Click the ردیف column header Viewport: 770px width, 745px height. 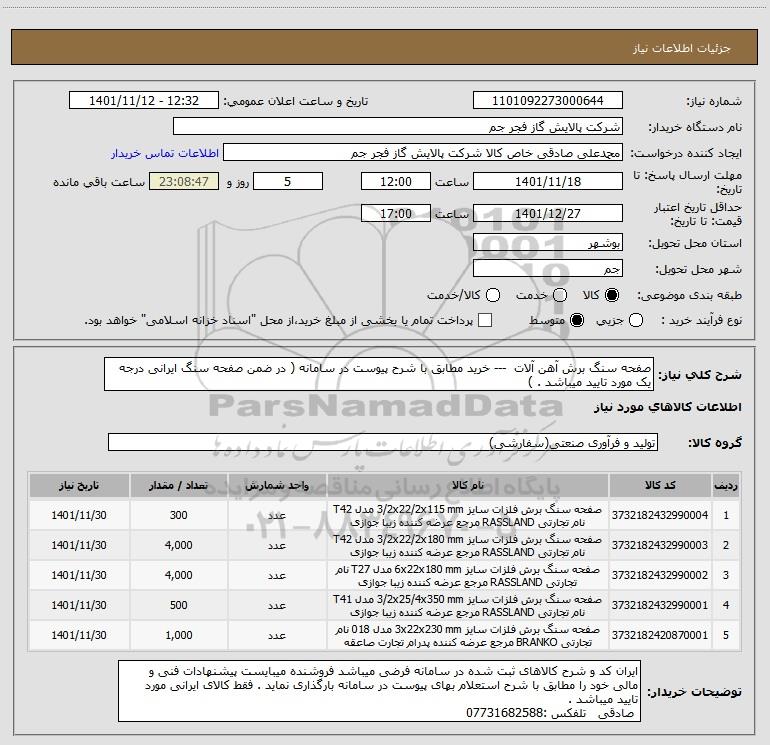(726, 486)
